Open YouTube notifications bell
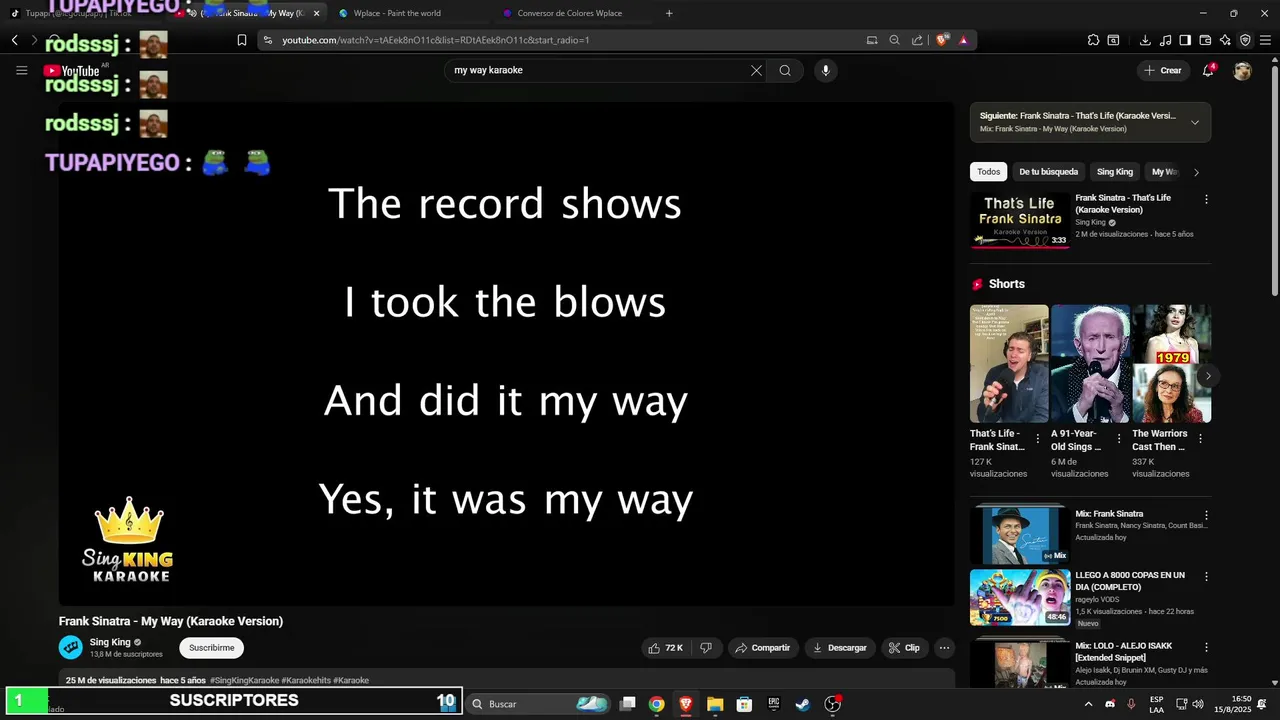The height and width of the screenshot is (720, 1280). 1208,70
